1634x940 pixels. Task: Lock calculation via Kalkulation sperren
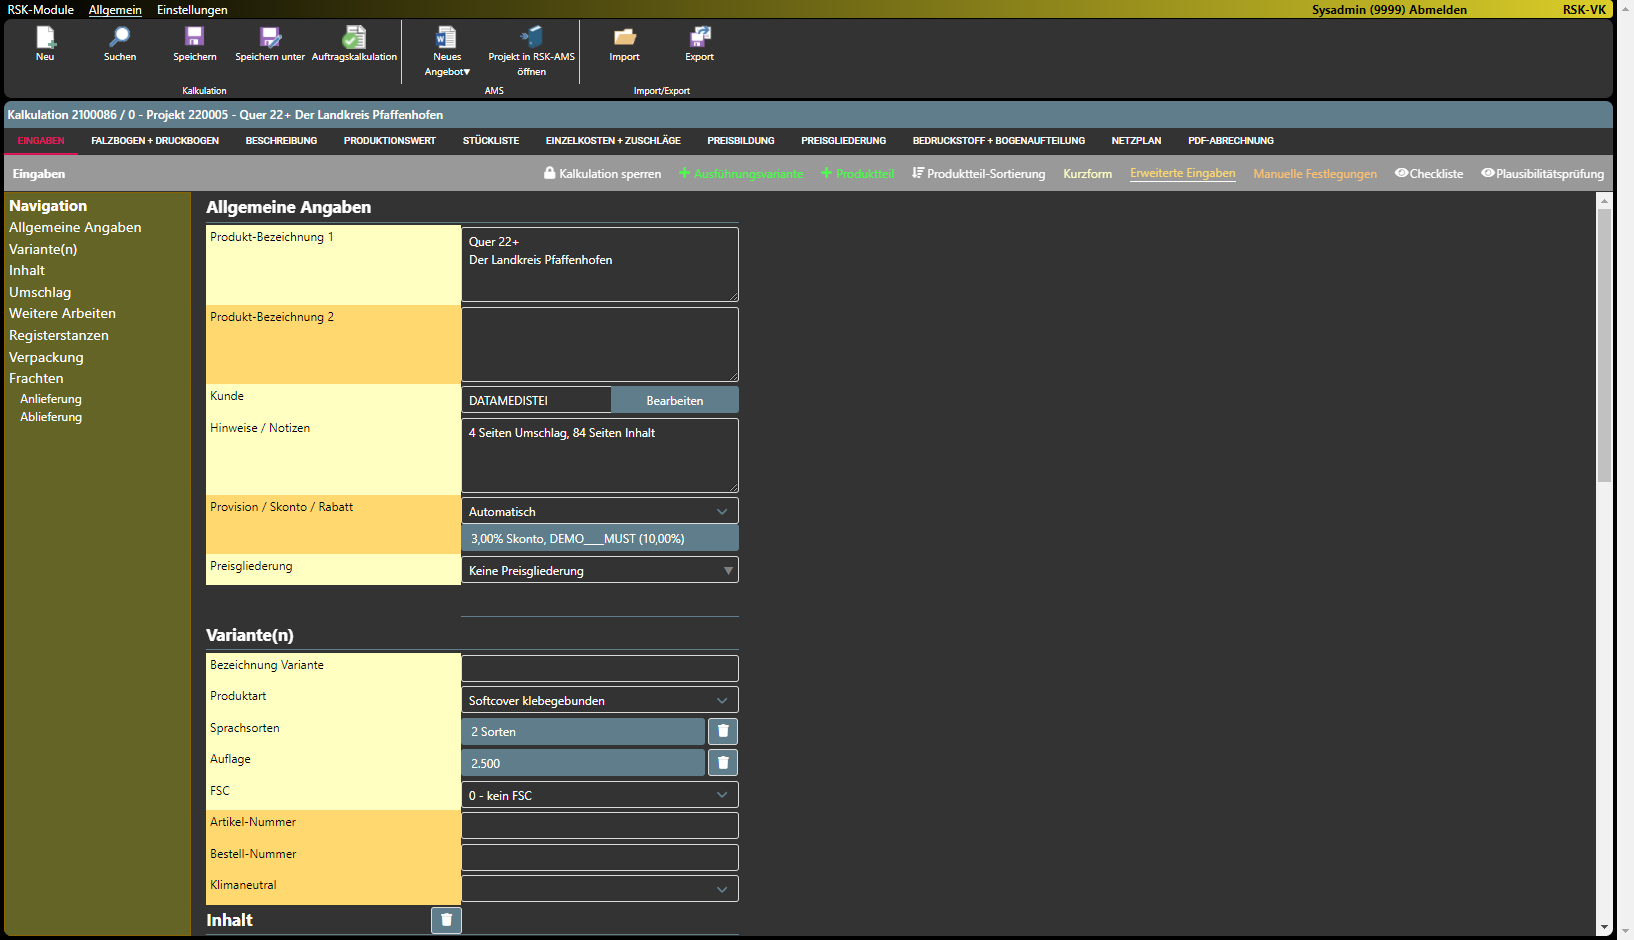point(602,173)
